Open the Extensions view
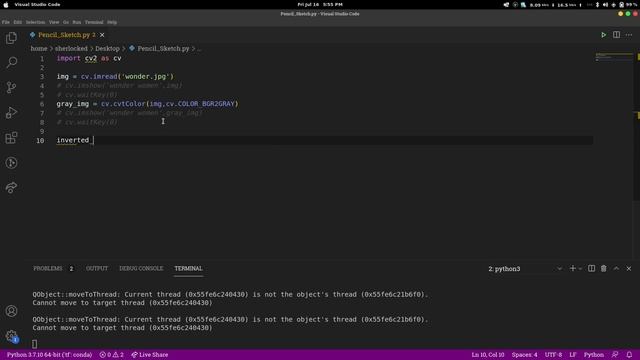 [11, 138]
